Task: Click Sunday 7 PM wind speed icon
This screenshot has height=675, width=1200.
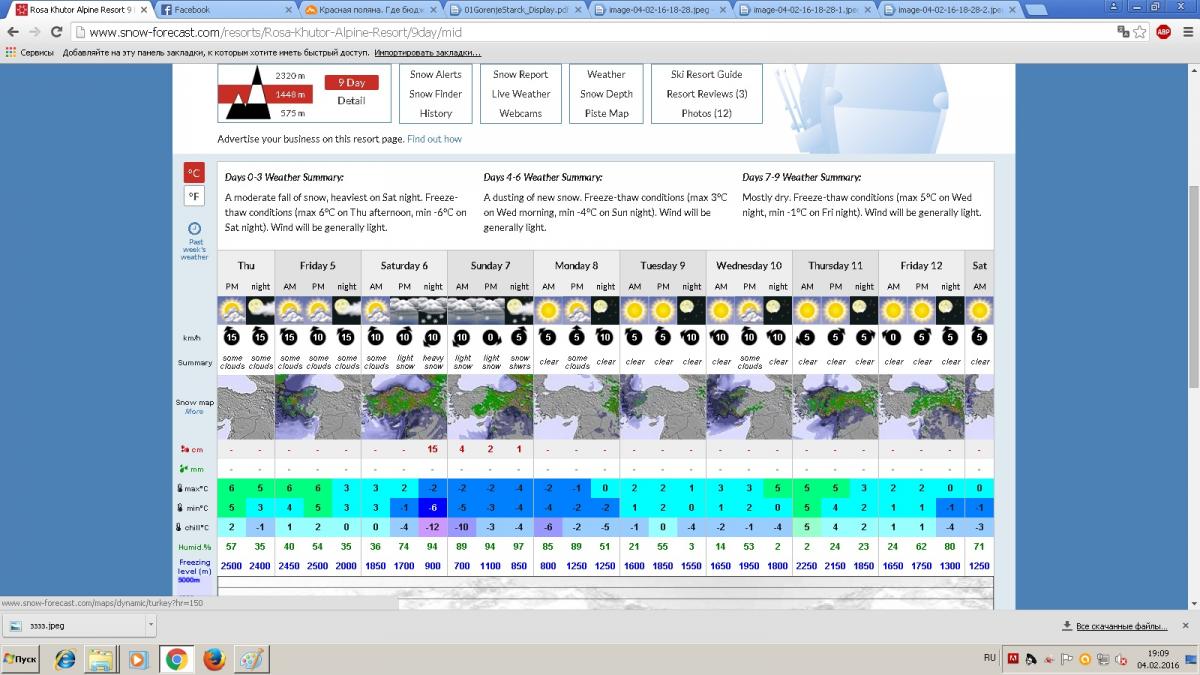Action: coord(490,338)
